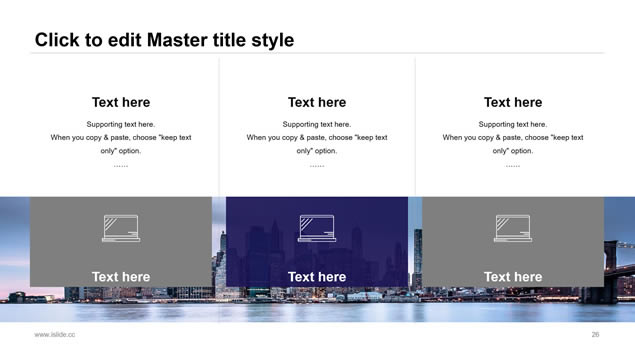Viewport: 635px width, 361px height.
Task: Open the www.islide.cc footer link
Action: [x=55, y=334]
